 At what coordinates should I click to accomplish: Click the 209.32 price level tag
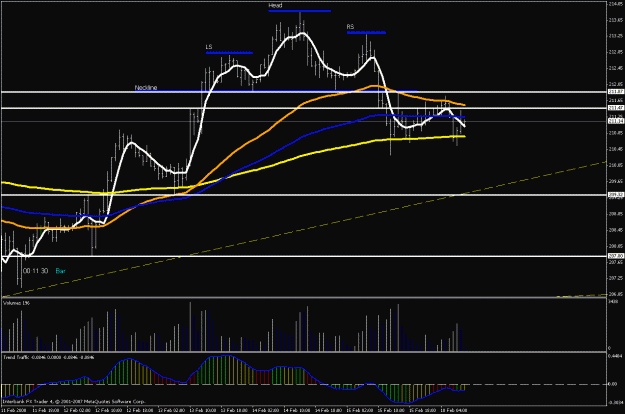click(616, 194)
